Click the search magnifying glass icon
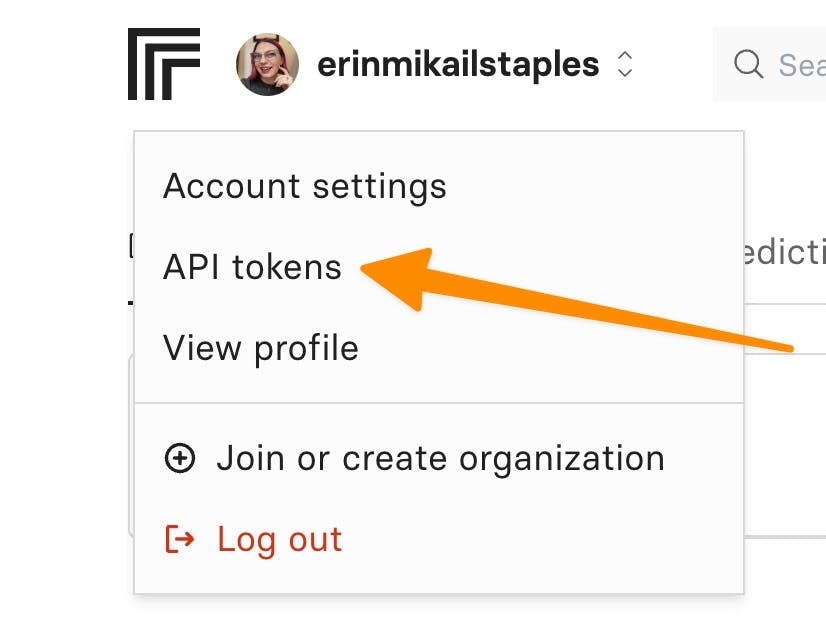Image resolution: width=826 pixels, height=628 pixels. (x=748, y=65)
